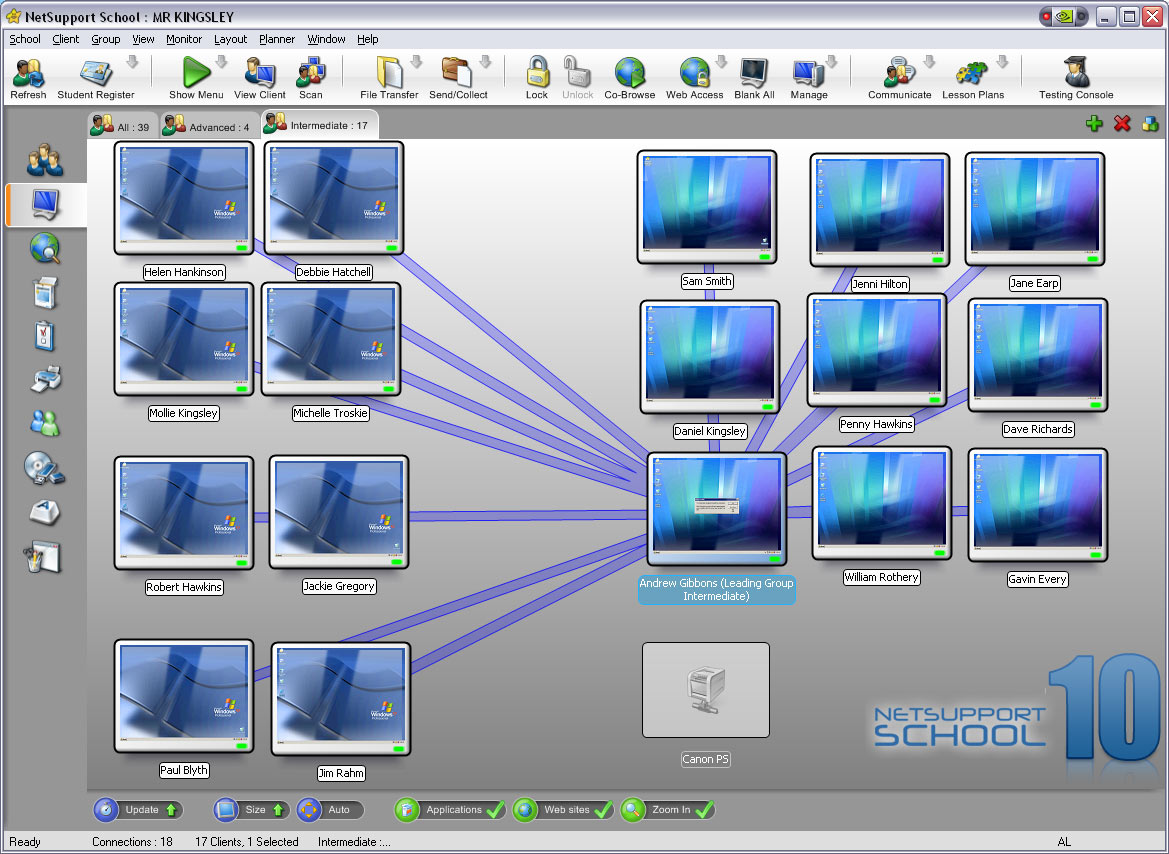Screen dimensions: 1169x854
Task: Select Helen Hankinson thumbnail
Action: [184, 198]
